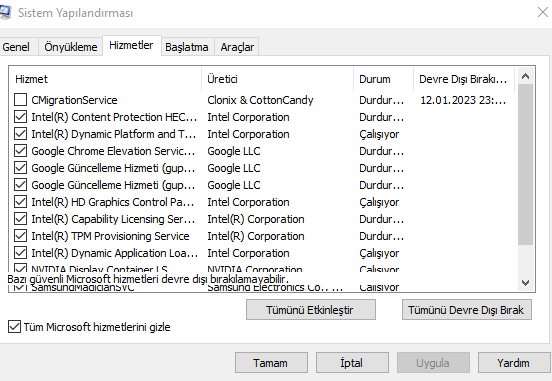Sort by Devre Dışı Bırakı... column header
Viewport: 552px width, 381px height.
tap(464, 79)
